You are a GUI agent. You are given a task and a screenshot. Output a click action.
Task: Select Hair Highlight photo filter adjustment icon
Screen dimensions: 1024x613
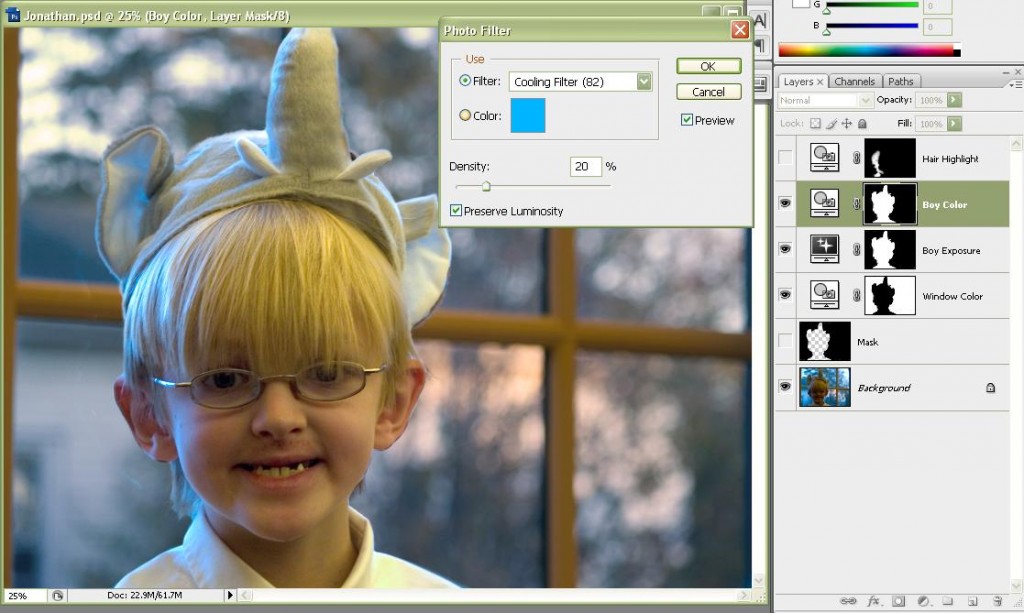pyautogui.click(x=825, y=158)
